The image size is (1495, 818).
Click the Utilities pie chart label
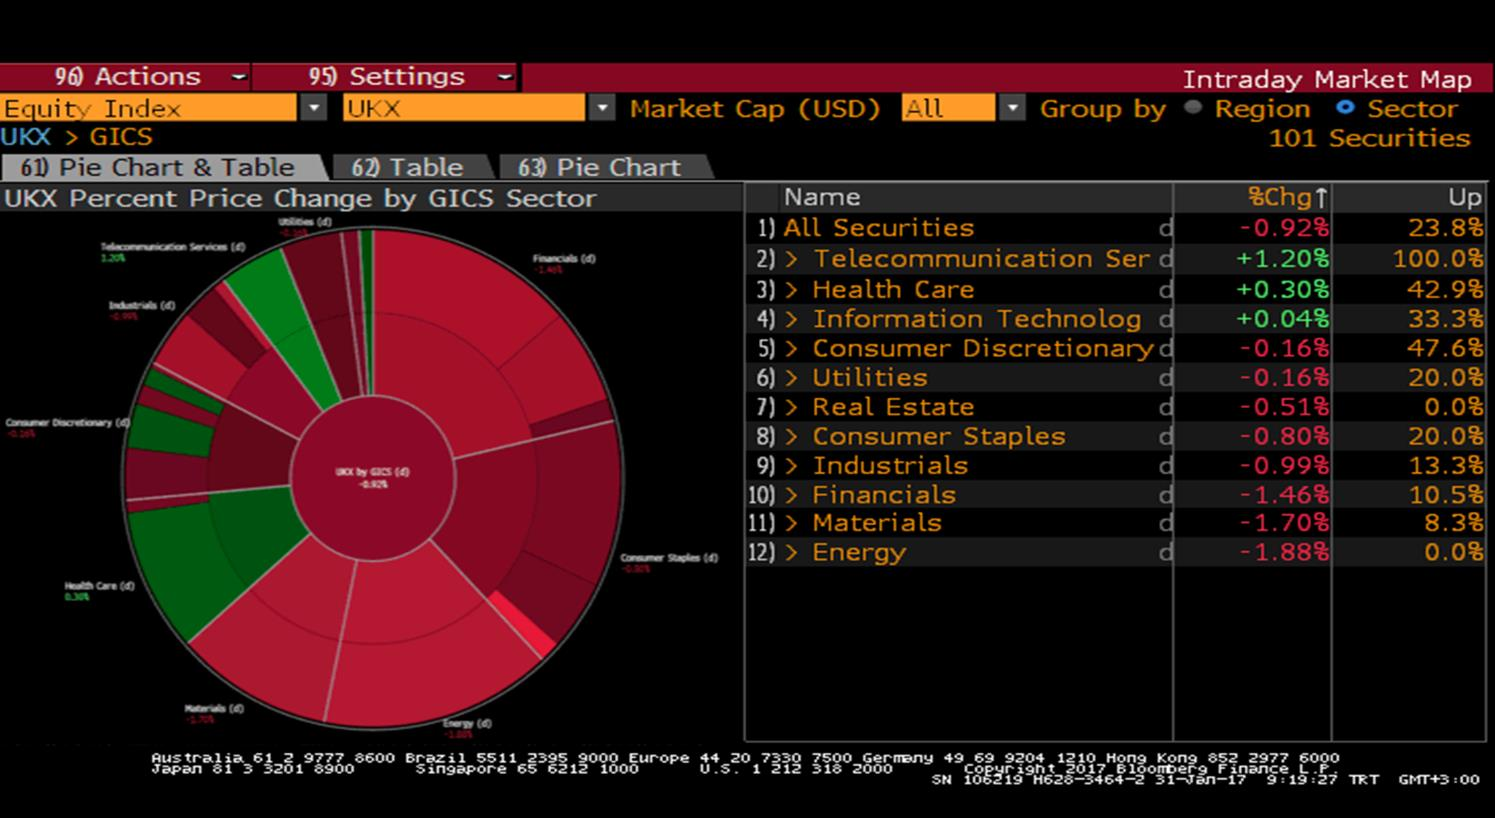[x=305, y=222]
